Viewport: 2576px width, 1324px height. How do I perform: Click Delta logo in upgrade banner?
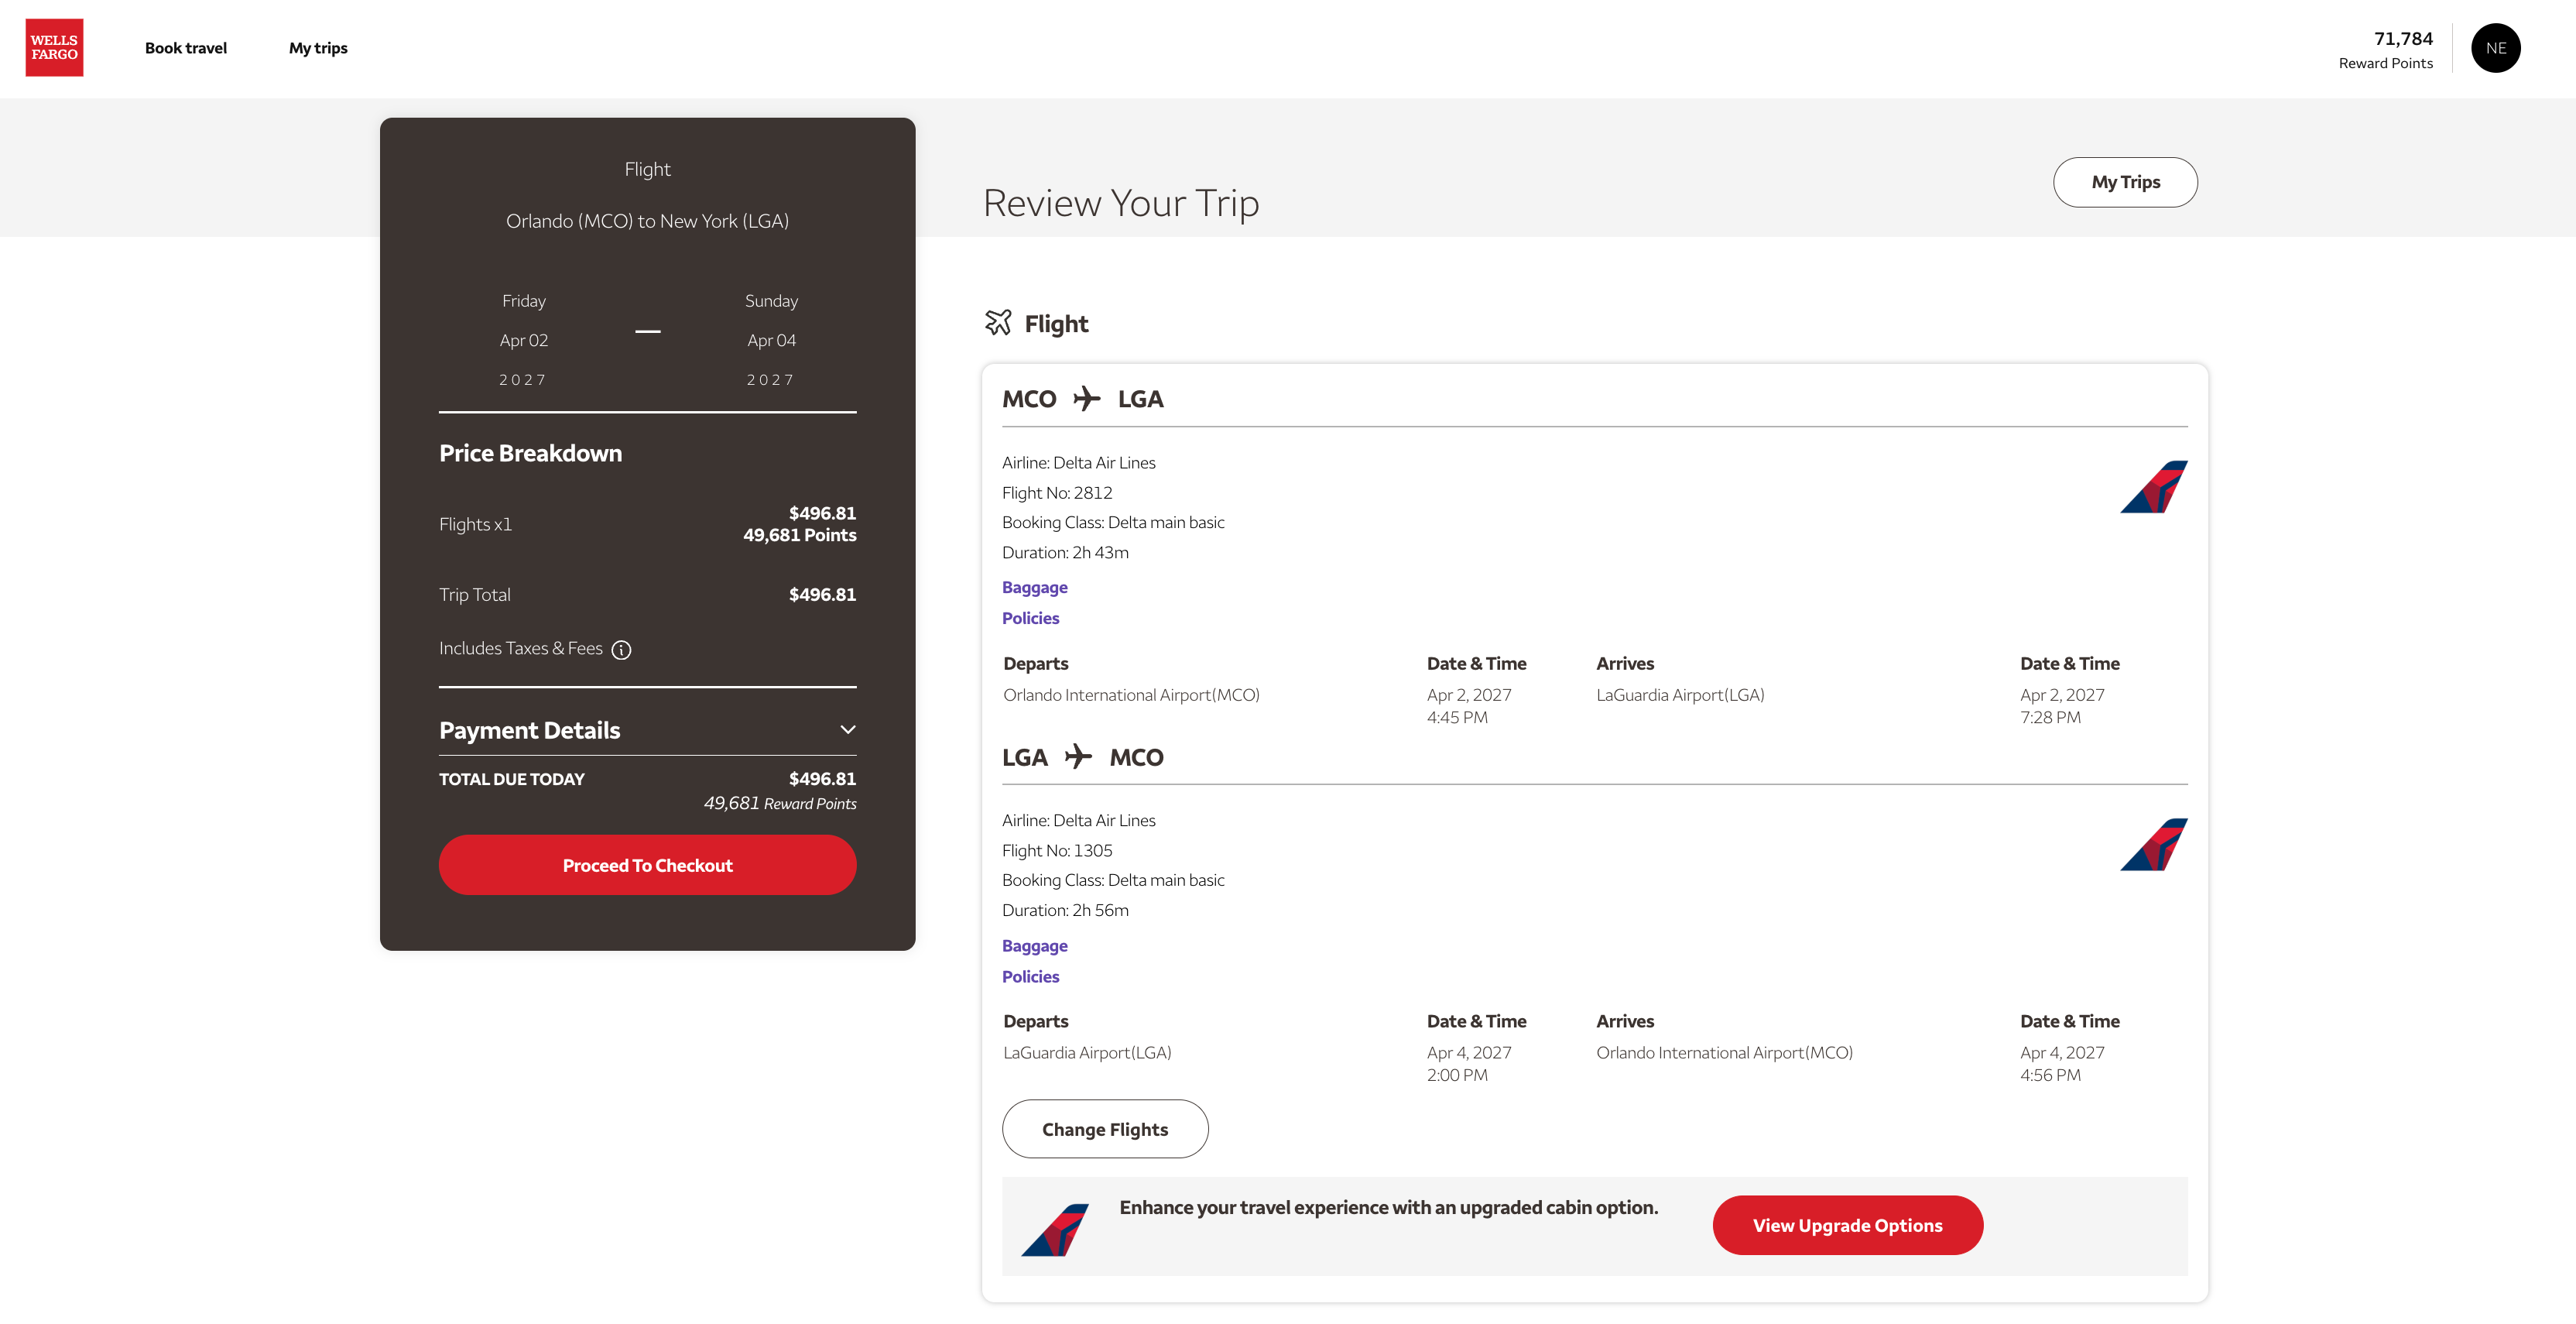point(1054,1229)
